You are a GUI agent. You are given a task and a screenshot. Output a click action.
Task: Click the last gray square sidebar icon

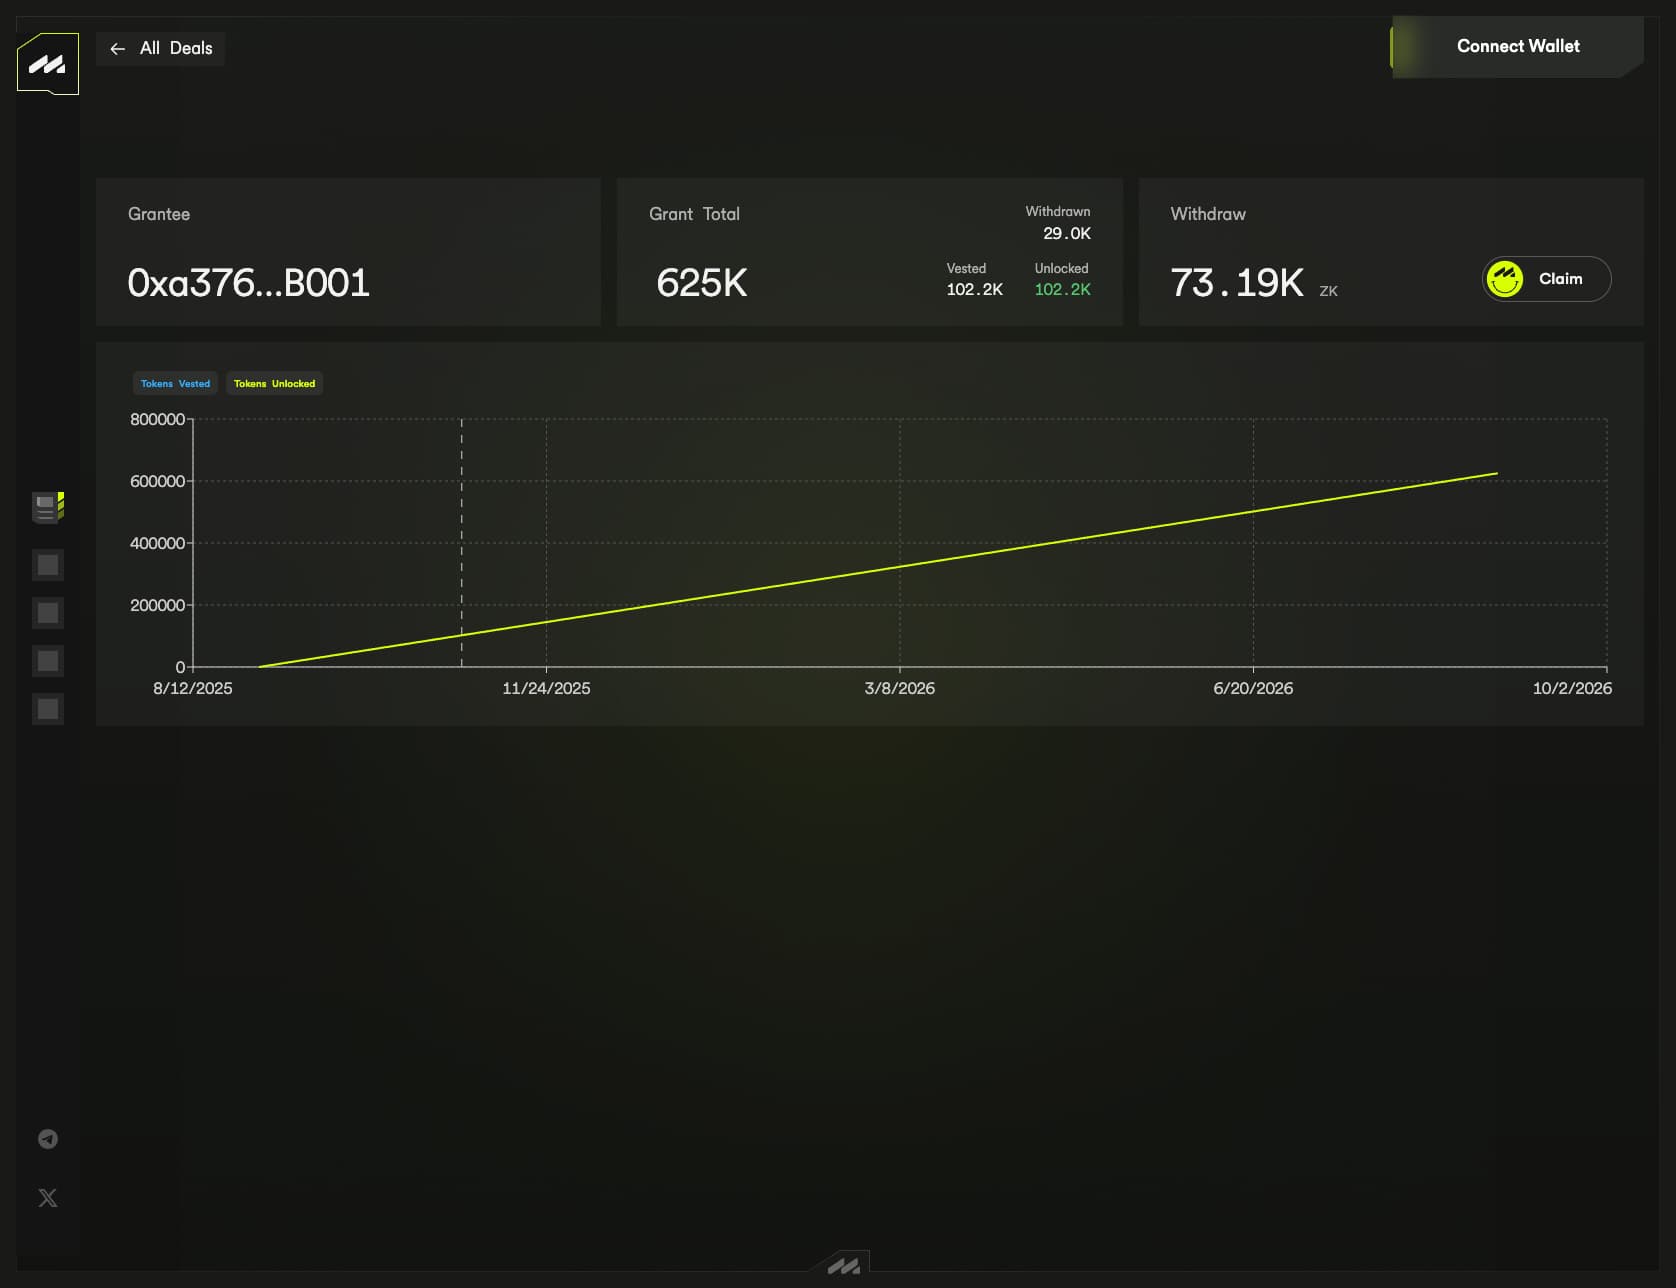(x=47, y=709)
